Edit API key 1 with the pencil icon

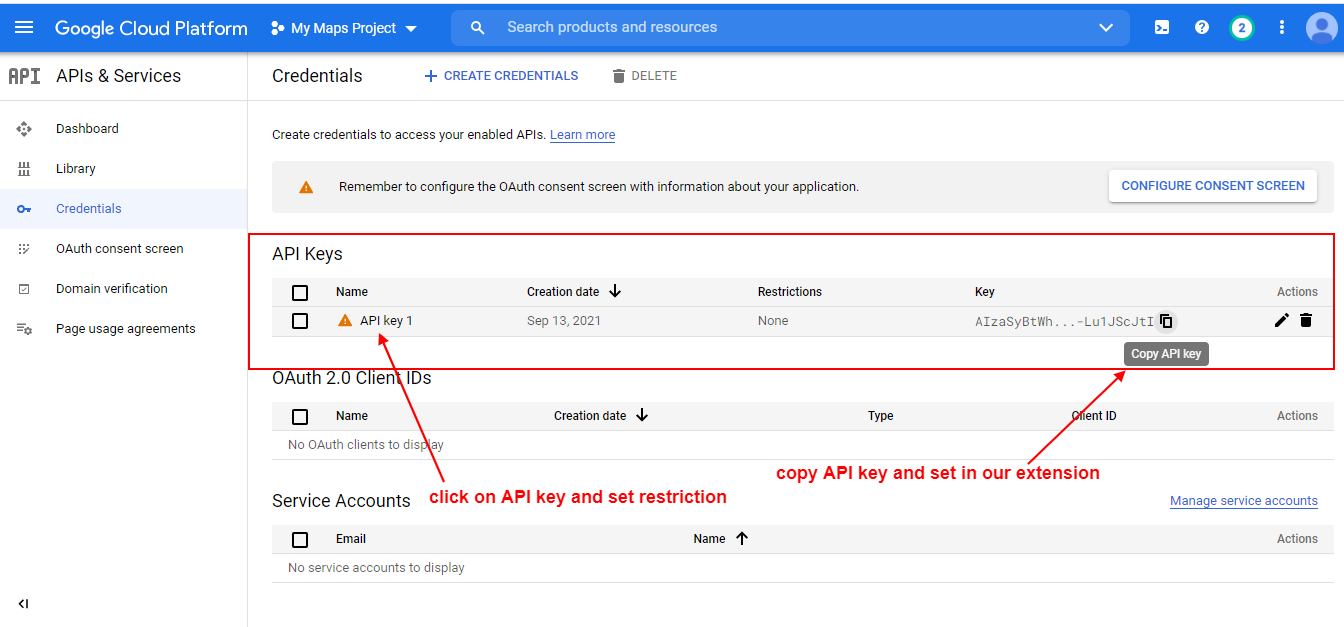click(1282, 320)
